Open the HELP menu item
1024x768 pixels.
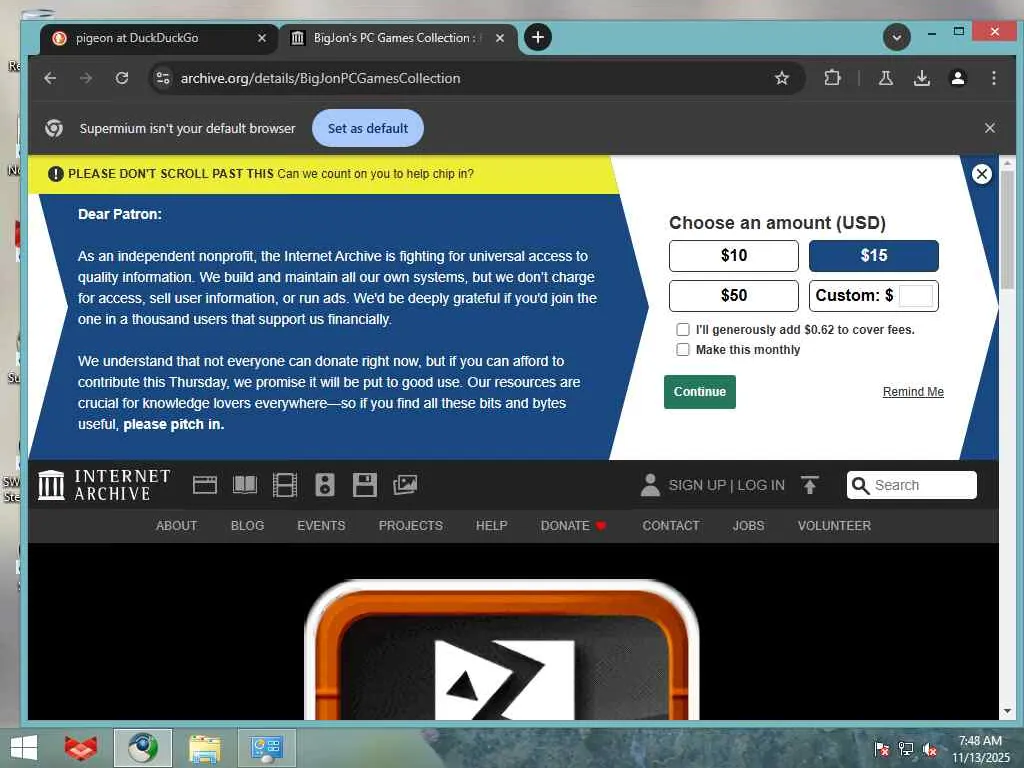point(491,526)
